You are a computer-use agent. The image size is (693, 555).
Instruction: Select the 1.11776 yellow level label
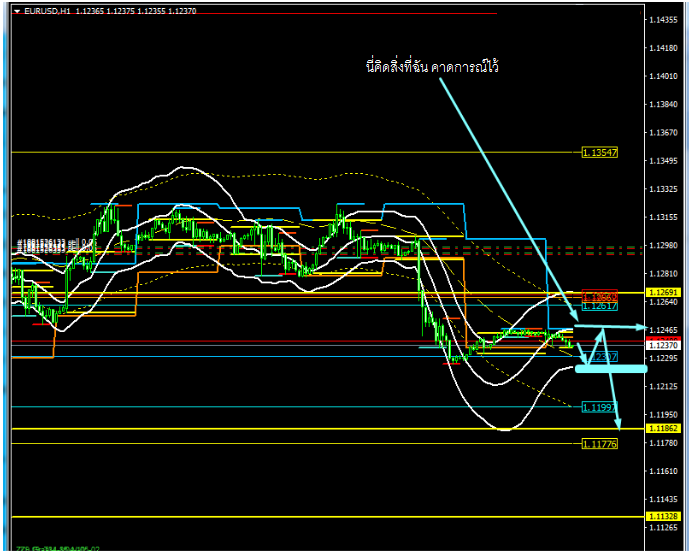[x=599, y=444]
